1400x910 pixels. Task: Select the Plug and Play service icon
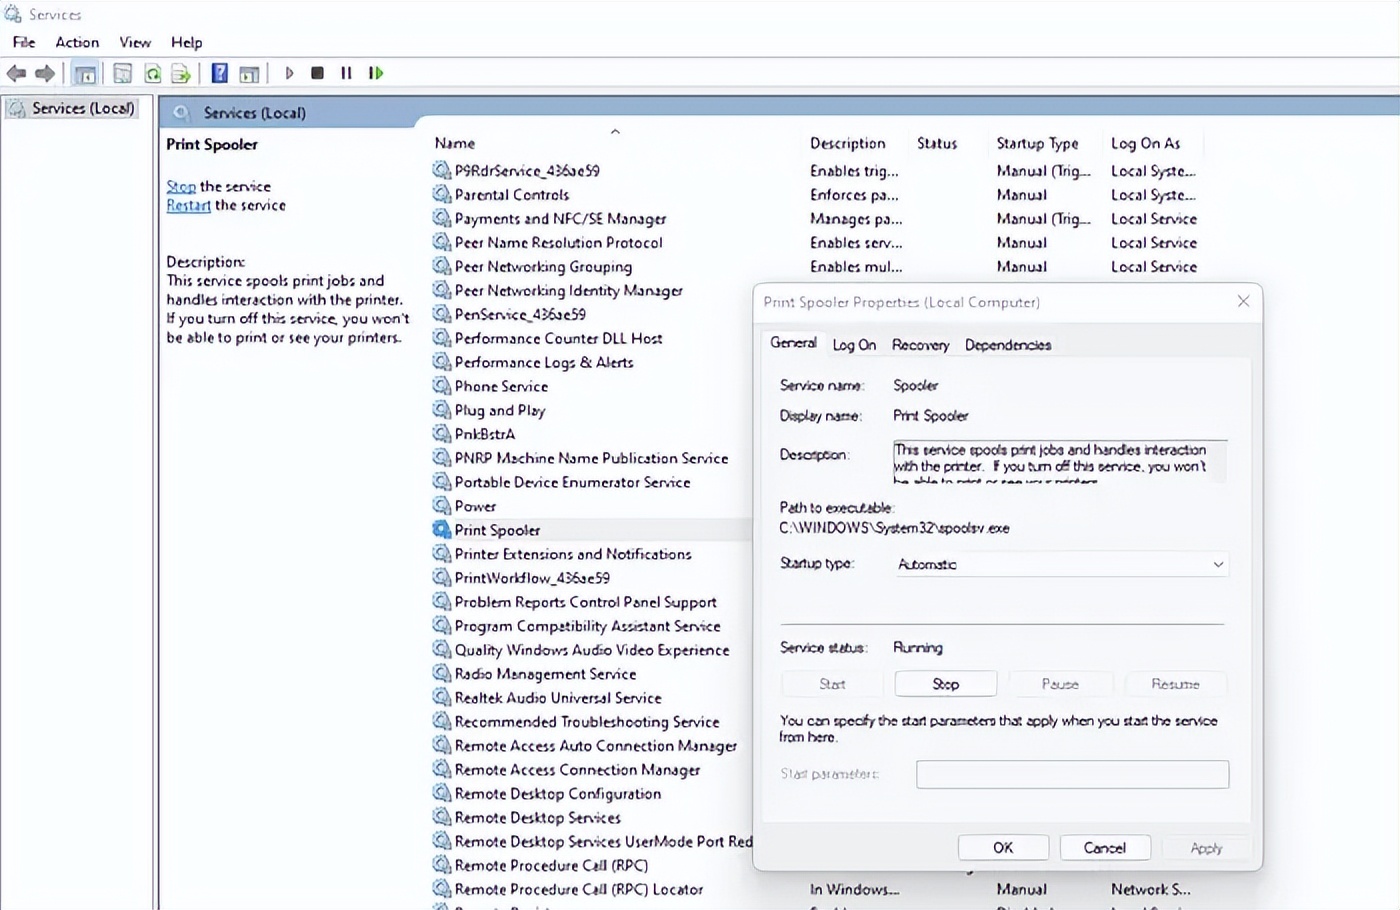point(441,410)
